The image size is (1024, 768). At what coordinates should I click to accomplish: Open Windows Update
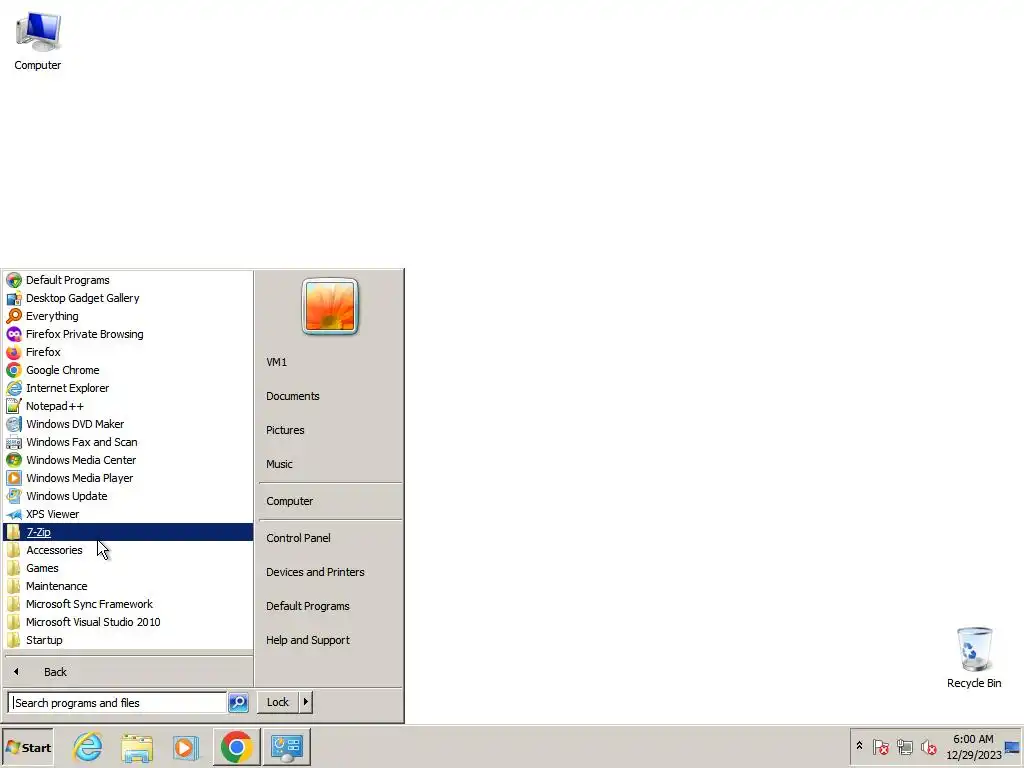coord(128,496)
